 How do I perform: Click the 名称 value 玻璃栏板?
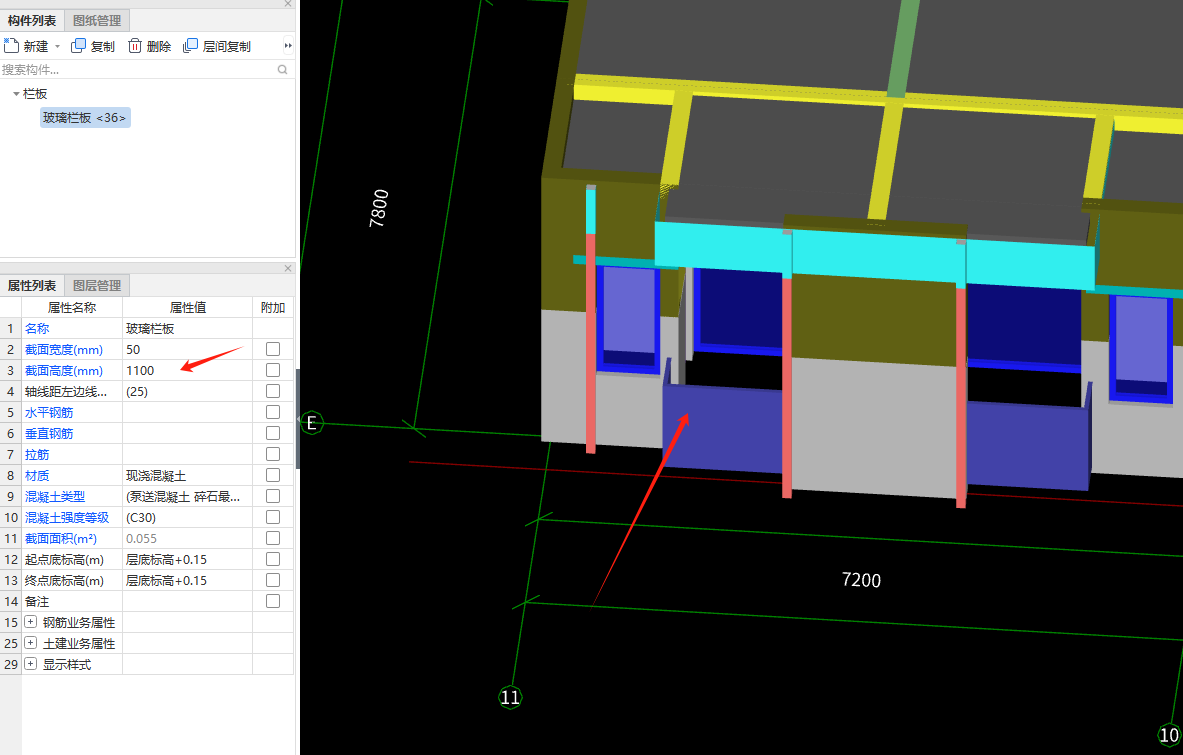(150, 329)
